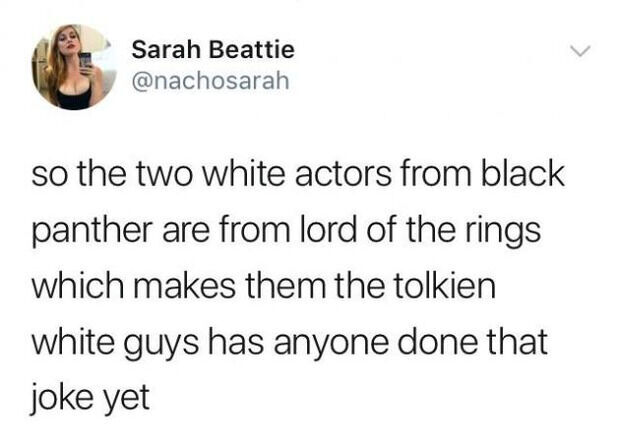Visit the @nachosarah handle link

(x=210, y=81)
